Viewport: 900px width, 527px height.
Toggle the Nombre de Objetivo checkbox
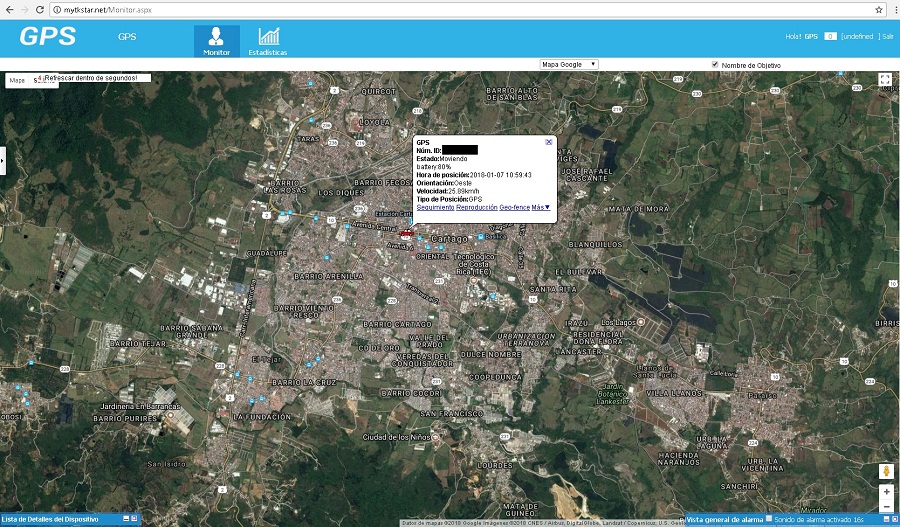click(x=715, y=64)
